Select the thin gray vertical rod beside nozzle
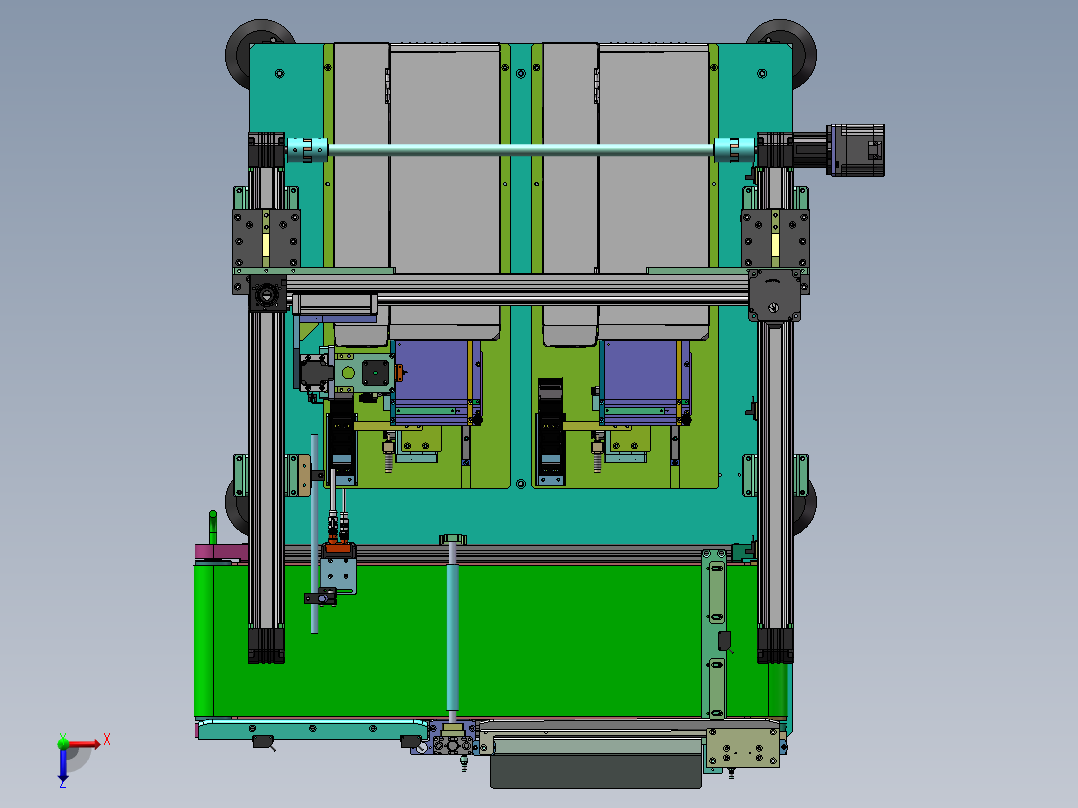Viewport: 1078px width, 808px height. [314, 533]
